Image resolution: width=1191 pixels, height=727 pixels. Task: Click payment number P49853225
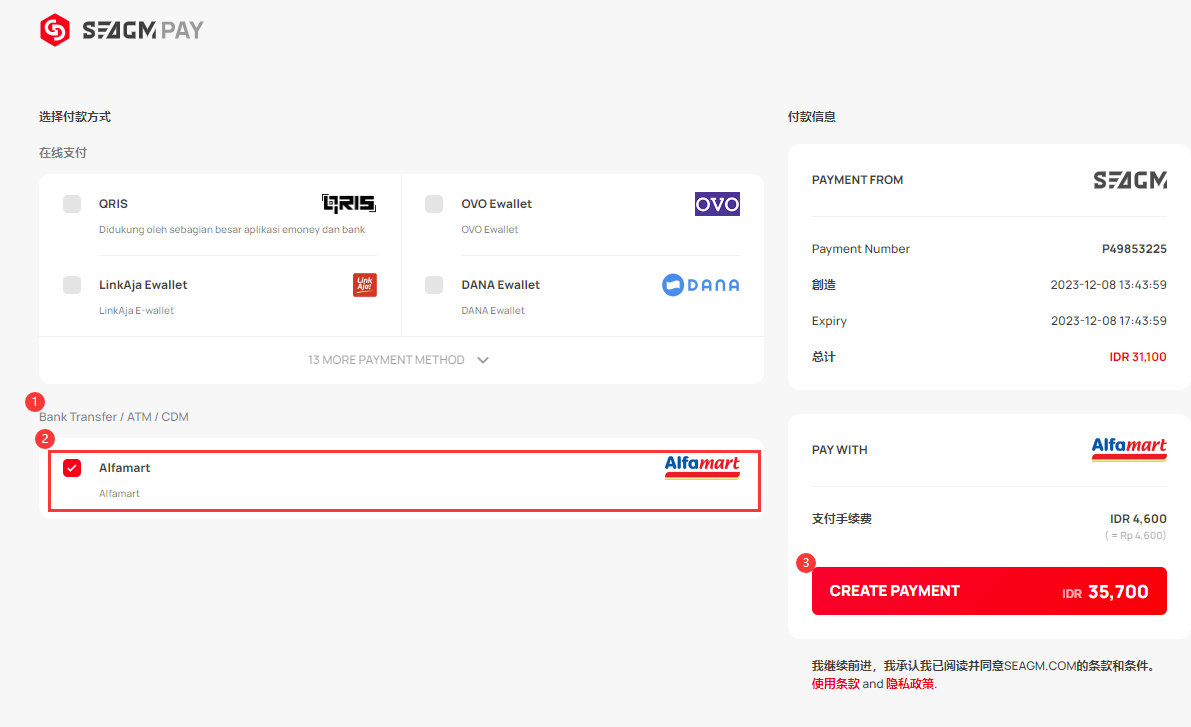click(x=1134, y=249)
